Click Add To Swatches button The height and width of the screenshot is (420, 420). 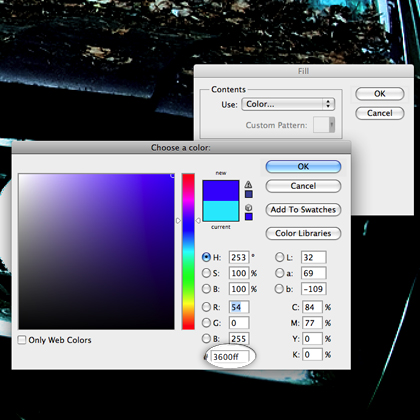(x=303, y=210)
